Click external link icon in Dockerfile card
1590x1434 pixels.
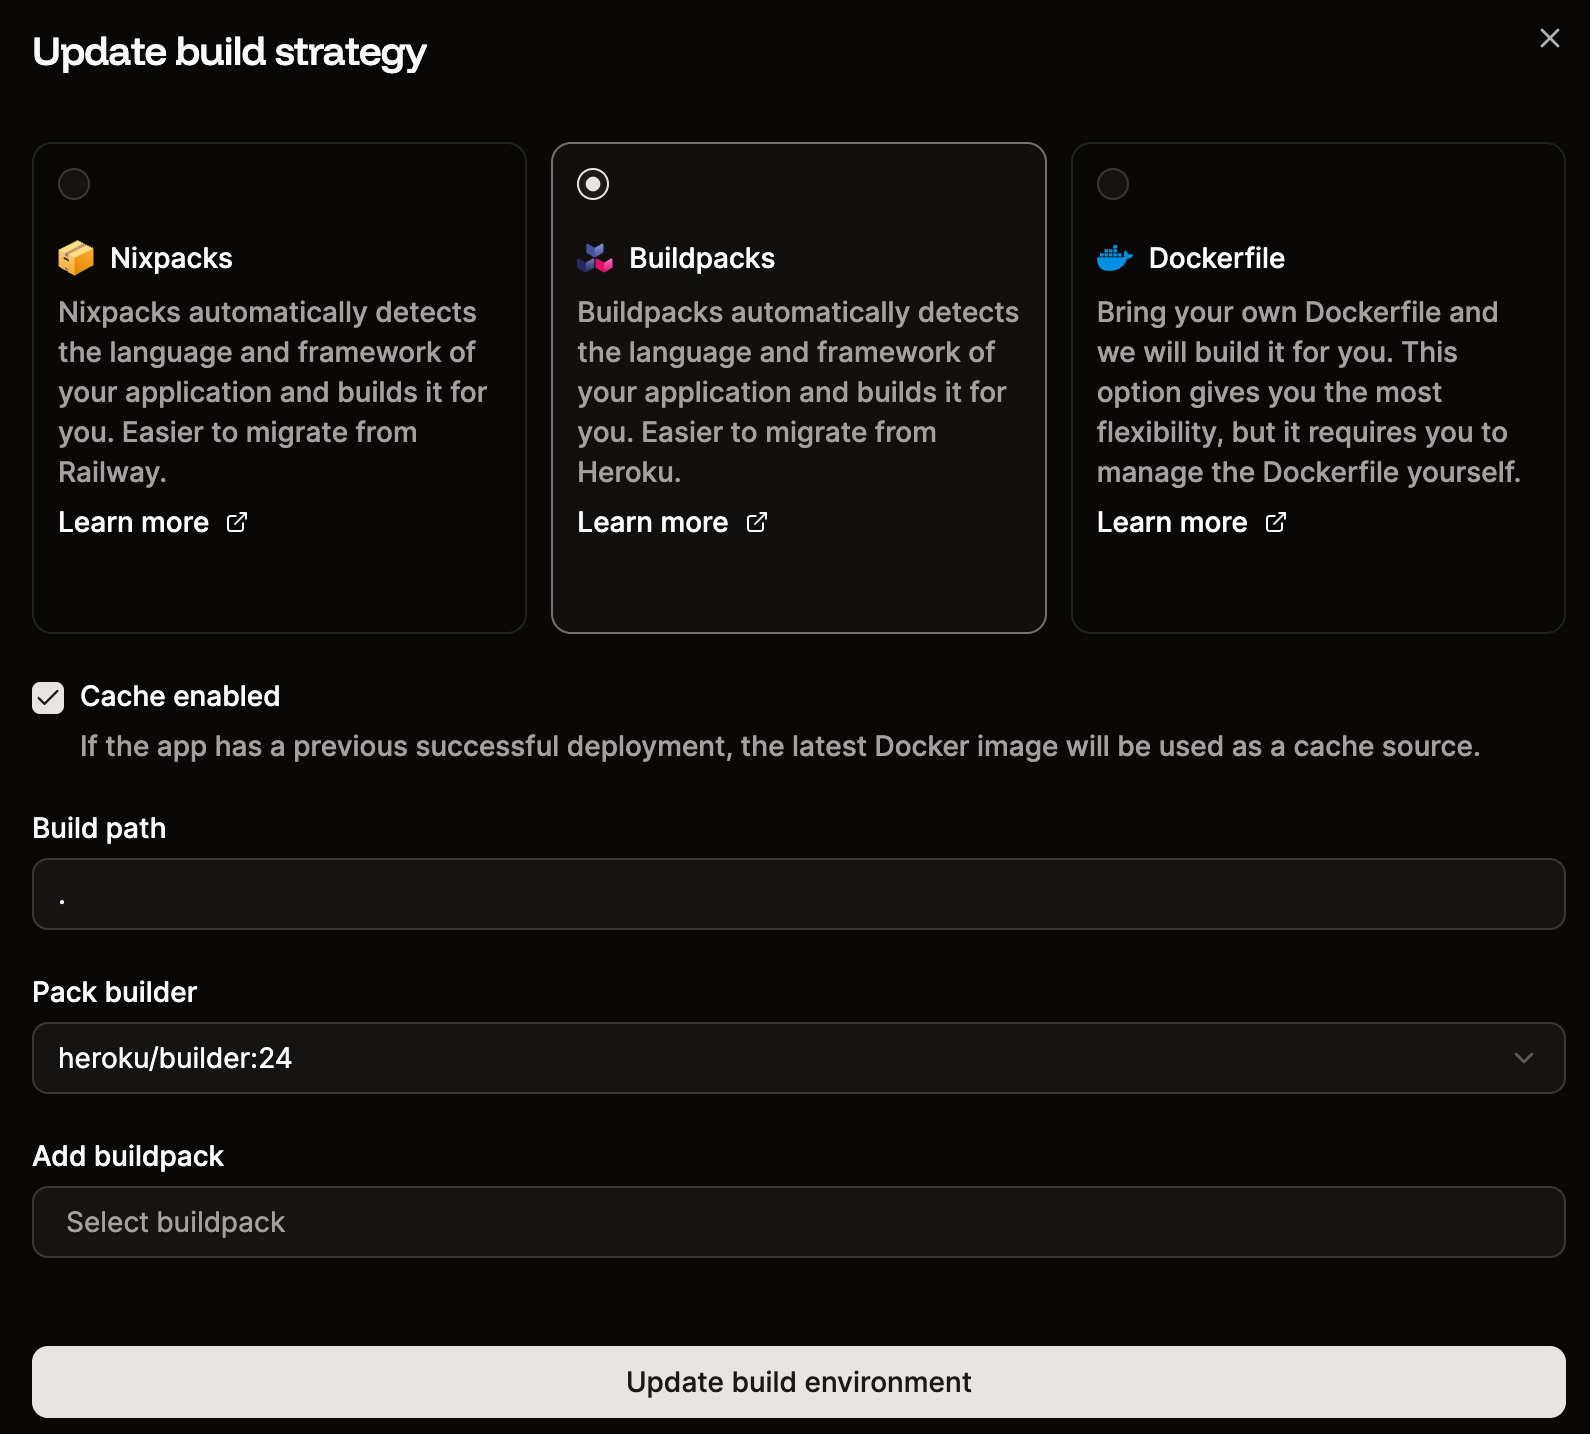point(1276,522)
